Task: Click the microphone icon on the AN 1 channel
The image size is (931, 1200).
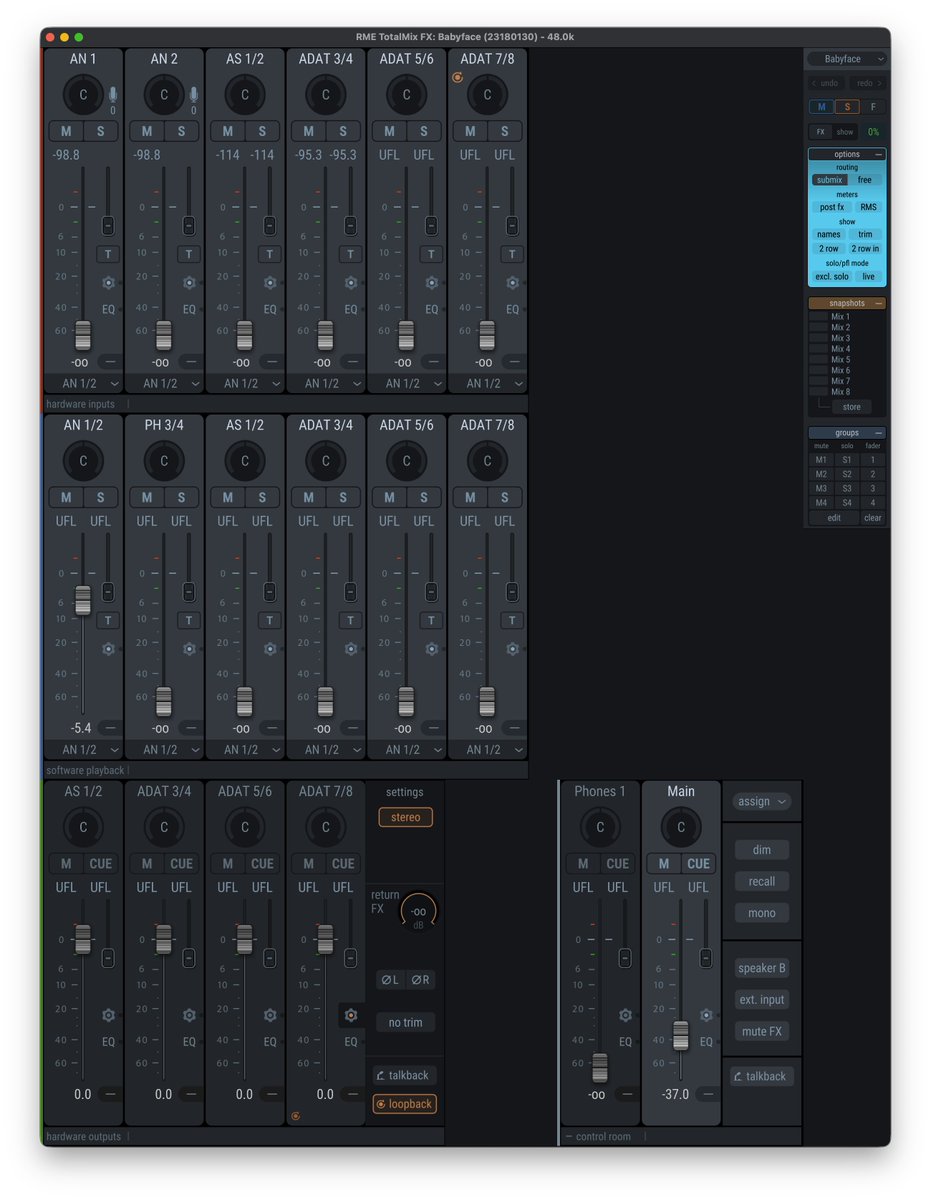Action: point(113,94)
